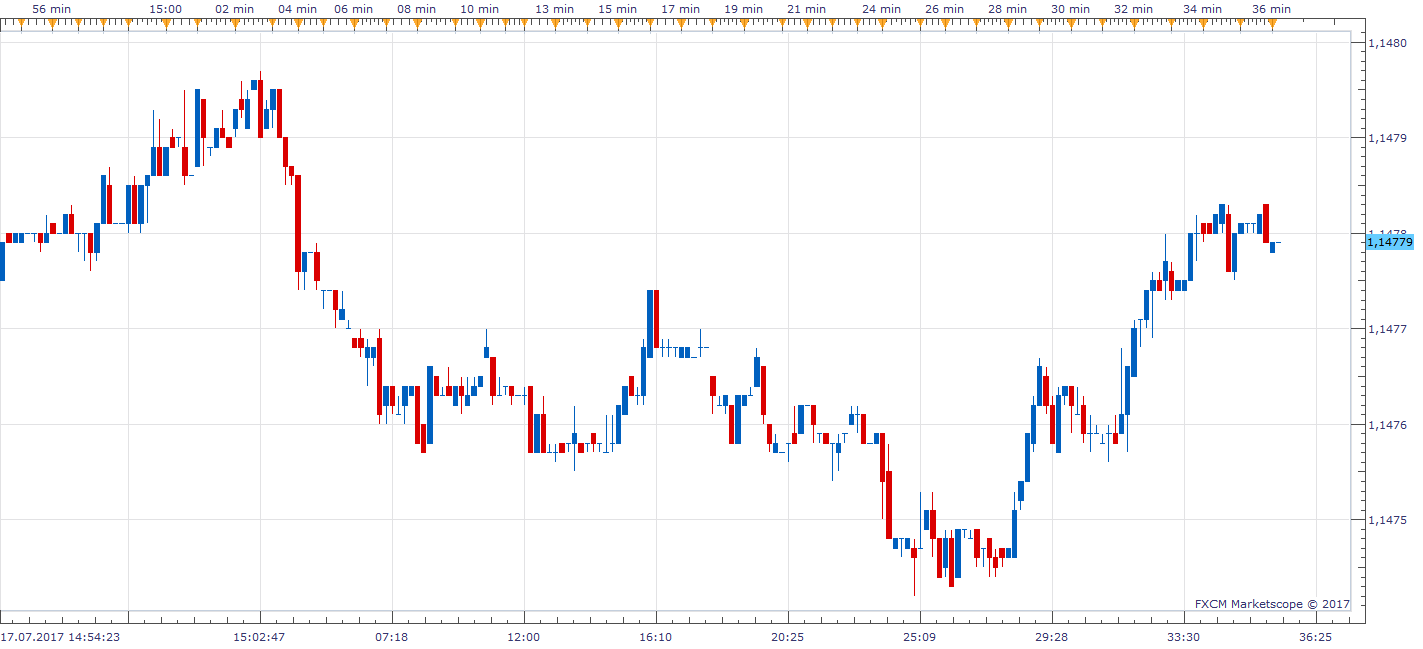Select the orange triangle under "15 min"
Screen dimensions: 1423x649
coord(617,22)
